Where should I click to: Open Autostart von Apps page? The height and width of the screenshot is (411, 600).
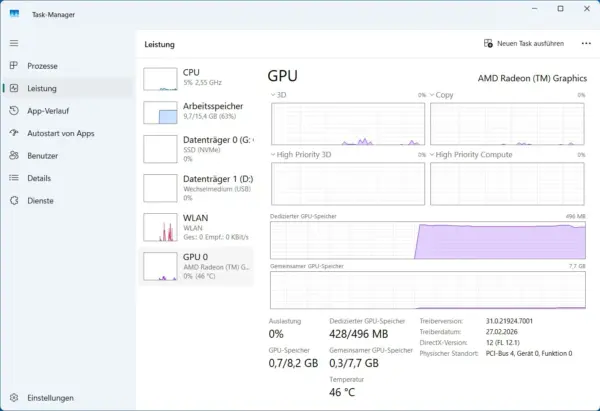tap(68, 133)
